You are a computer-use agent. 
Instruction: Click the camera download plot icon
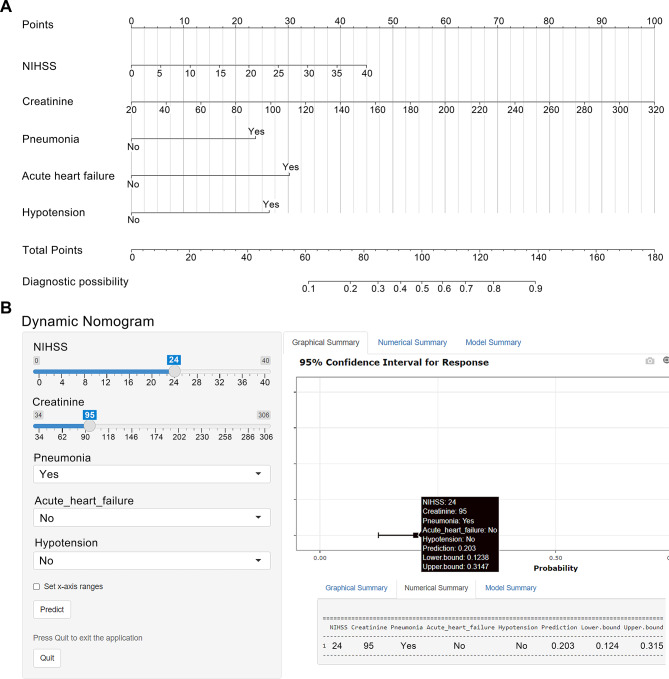coord(650,361)
